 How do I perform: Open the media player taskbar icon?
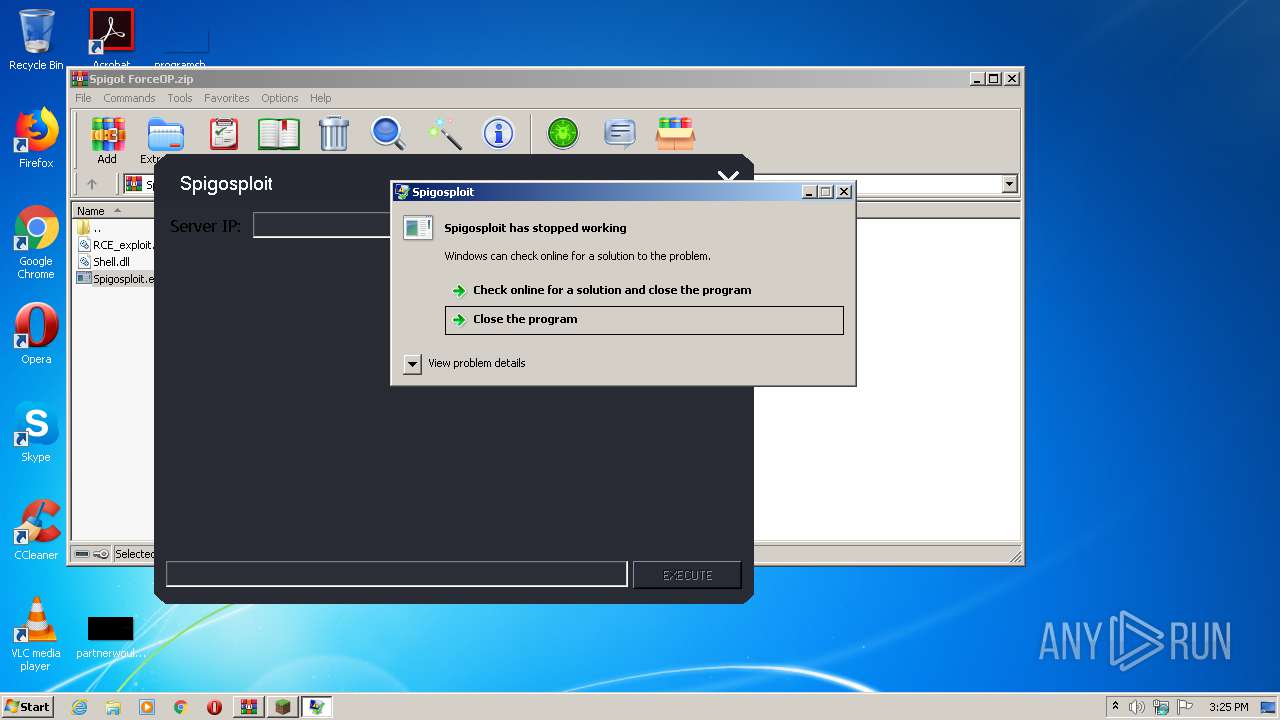point(147,707)
